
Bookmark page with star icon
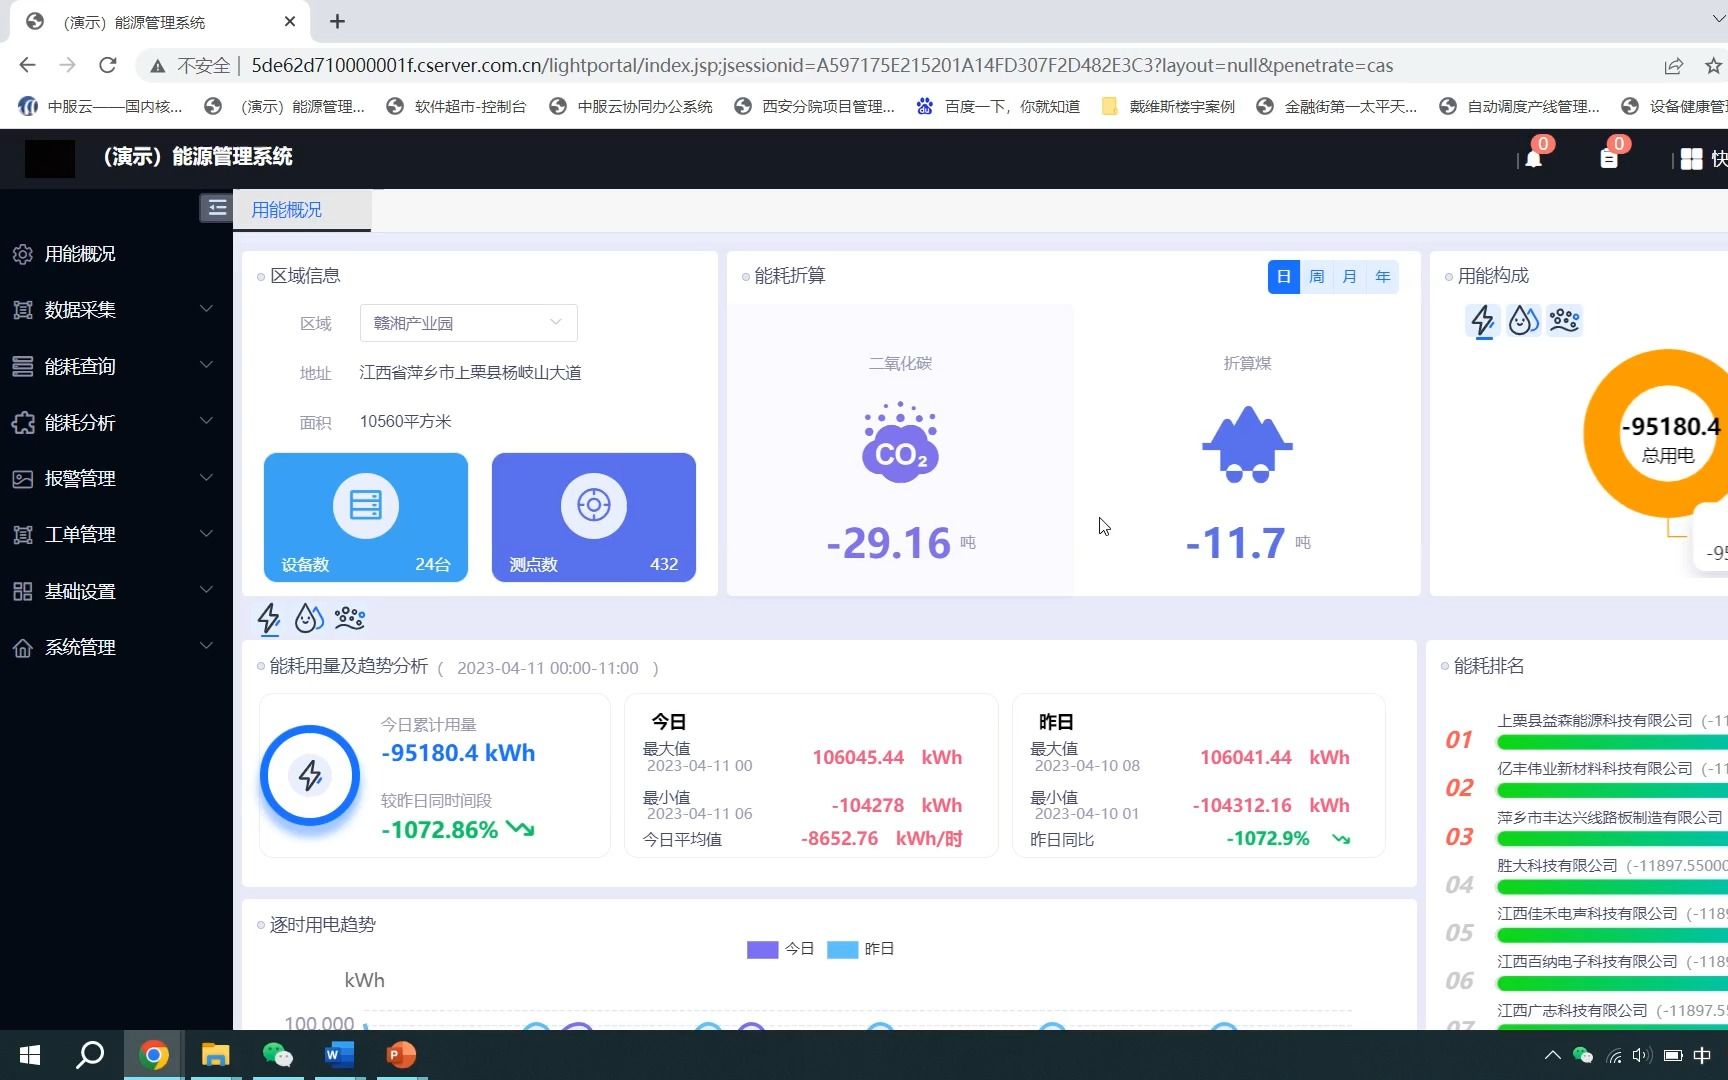[1713, 66]
